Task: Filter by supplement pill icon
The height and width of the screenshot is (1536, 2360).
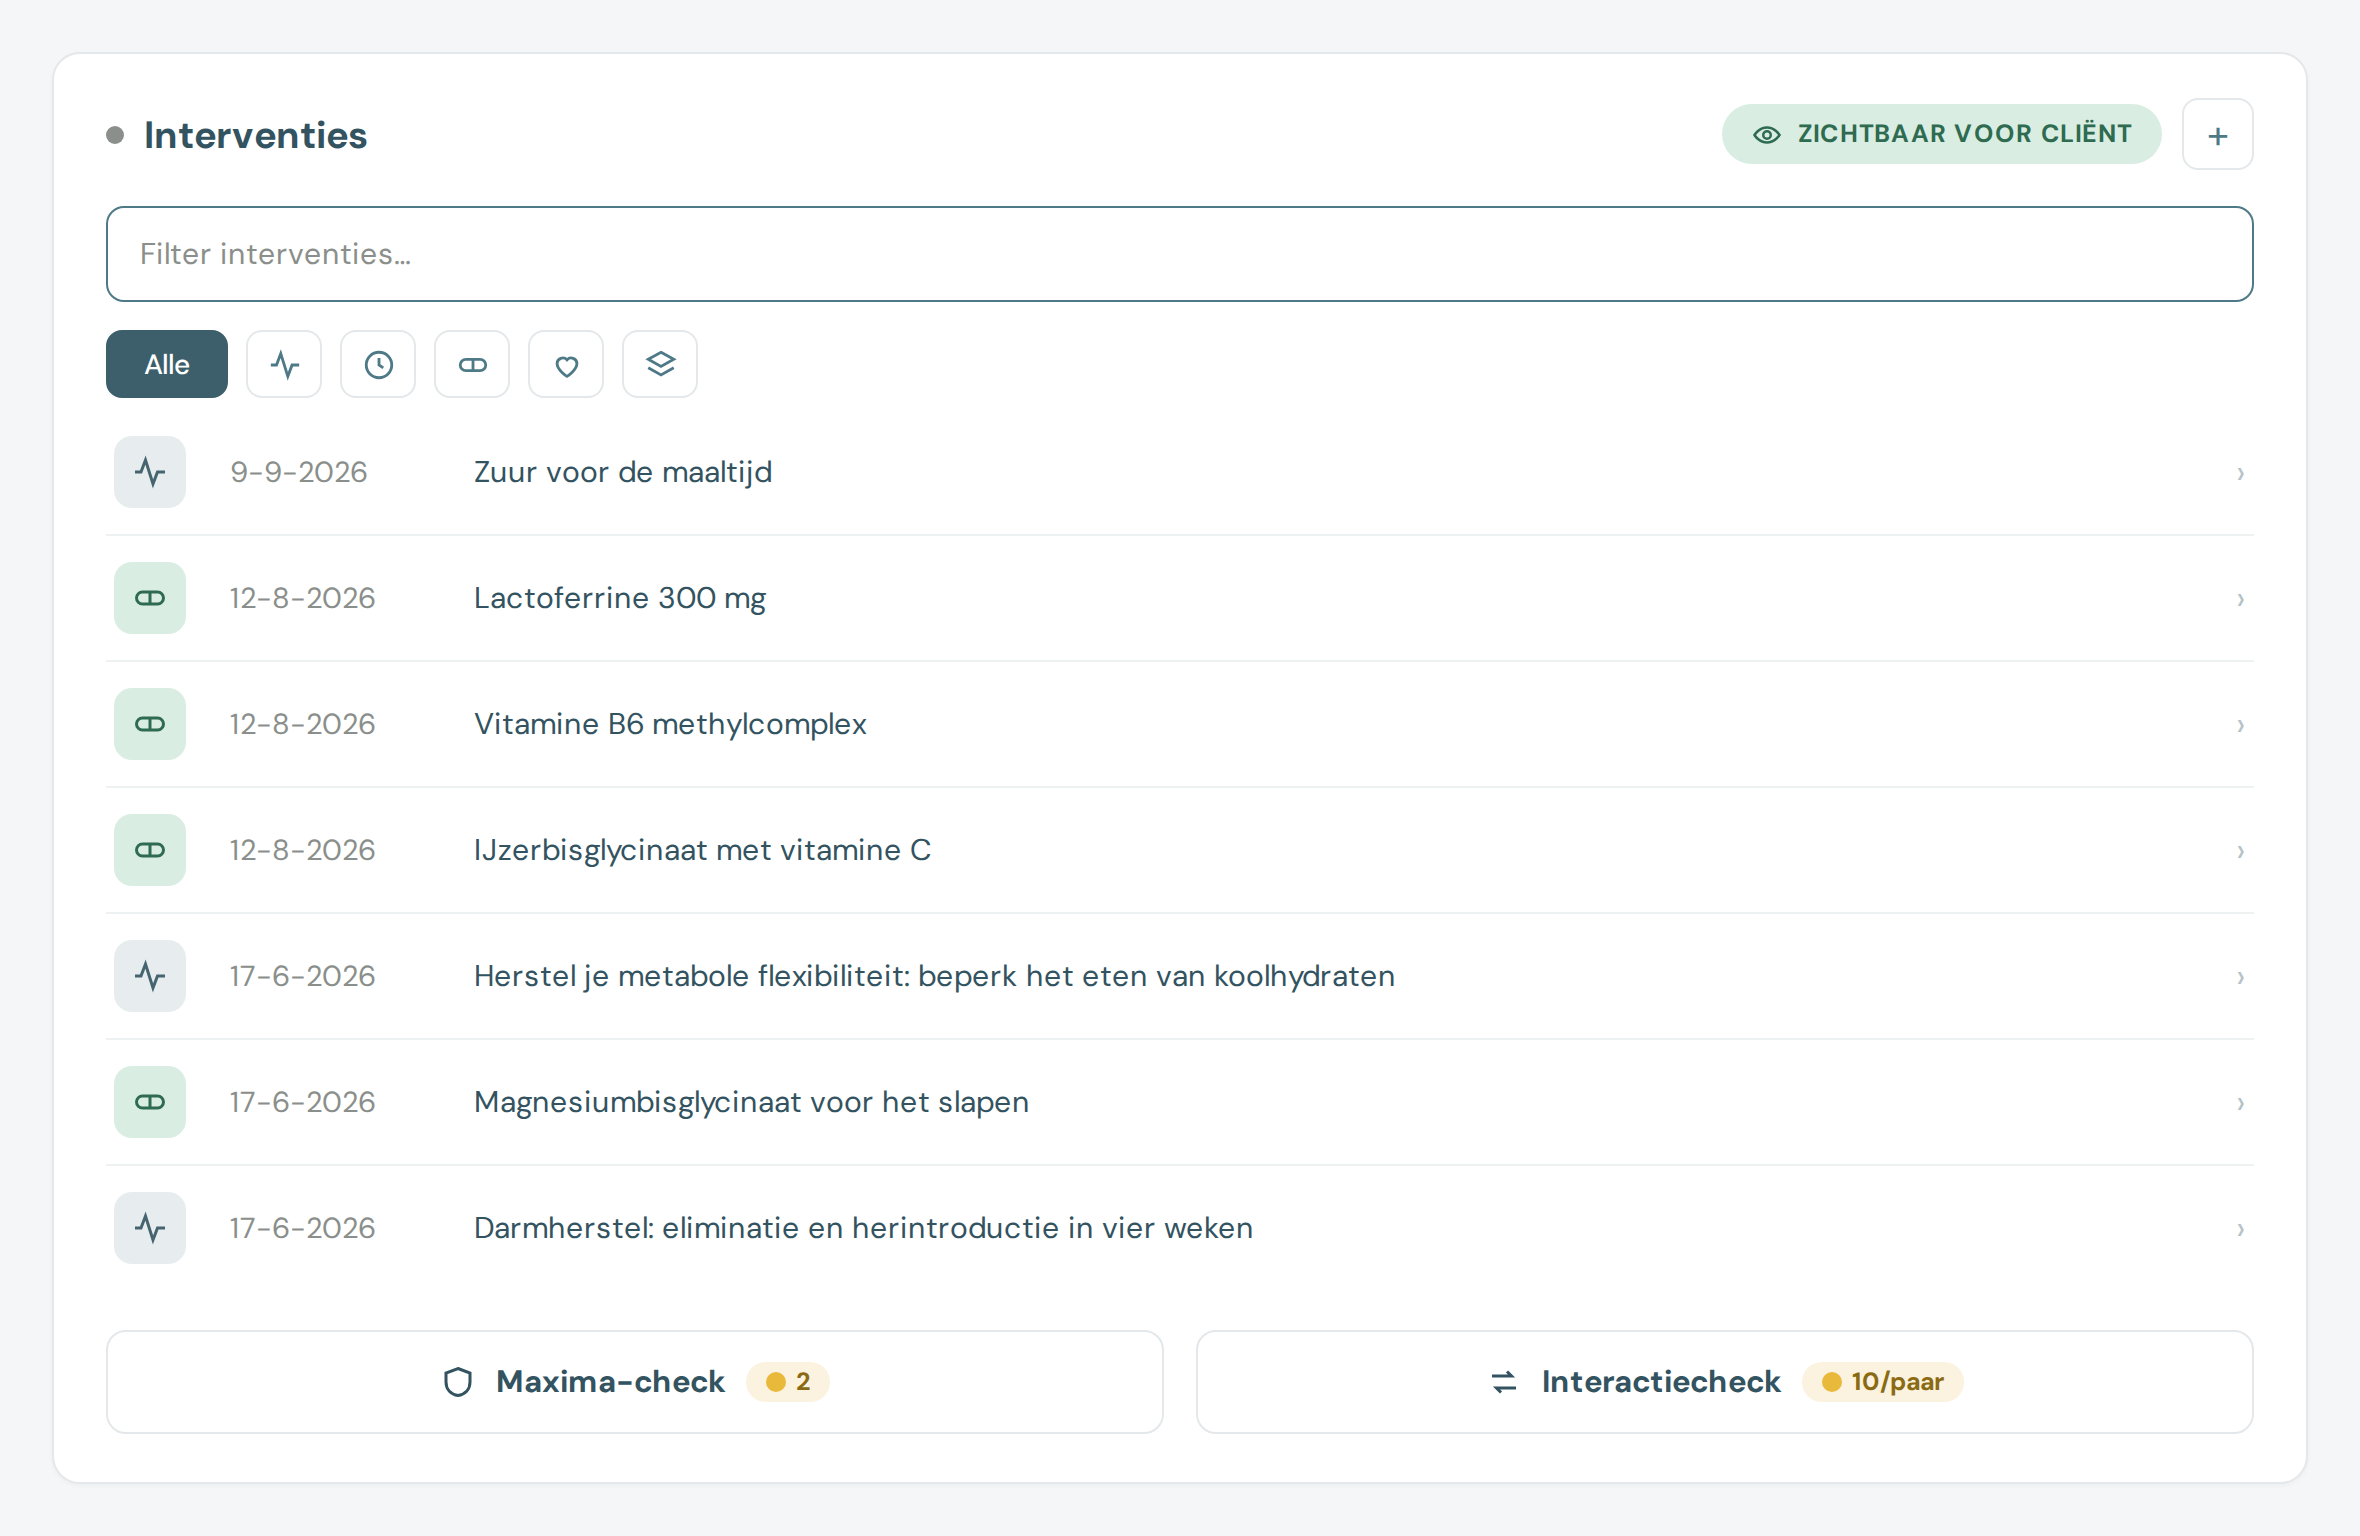Action: (x=472, y=364)
